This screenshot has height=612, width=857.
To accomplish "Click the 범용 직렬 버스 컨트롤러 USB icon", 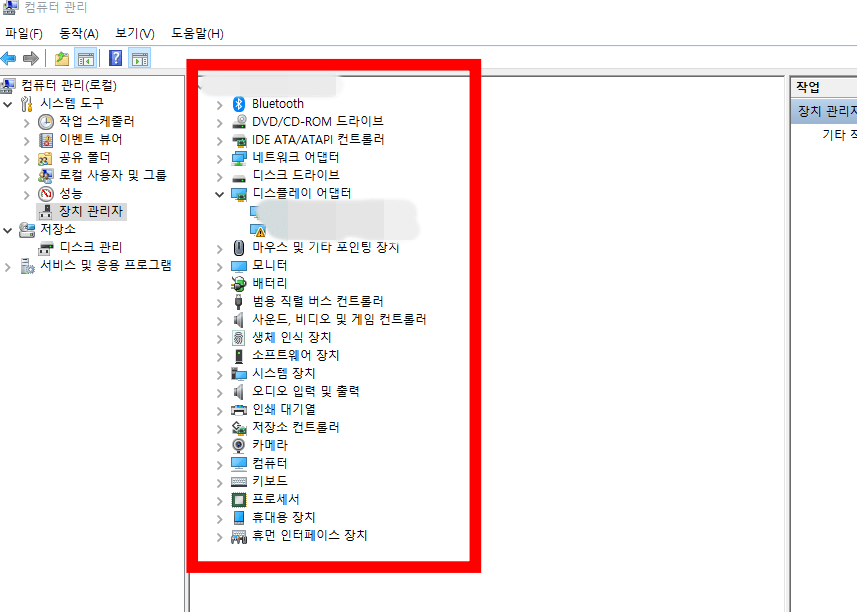I will (x=238, y=302).
